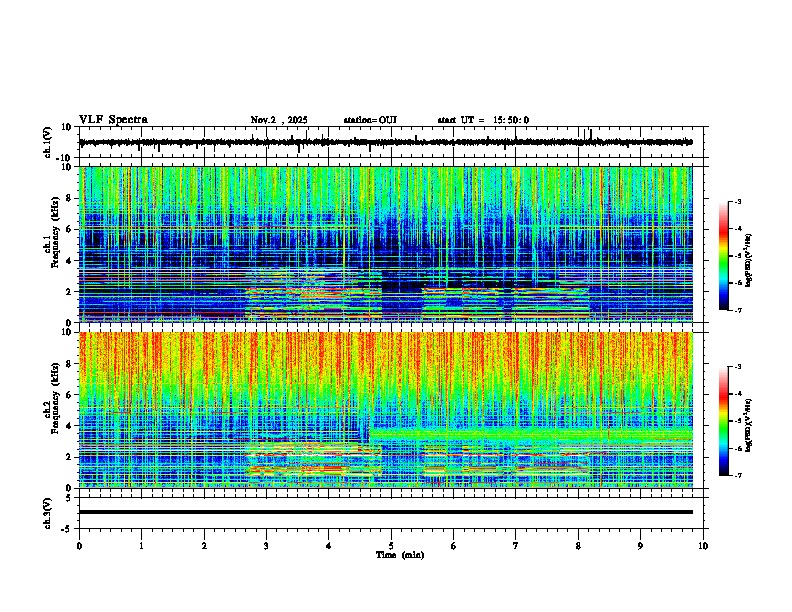Click the ch.2 'Frequency (kHz)' axis label
This screenshot has height=612, width=792.
(x=56, y=398)
